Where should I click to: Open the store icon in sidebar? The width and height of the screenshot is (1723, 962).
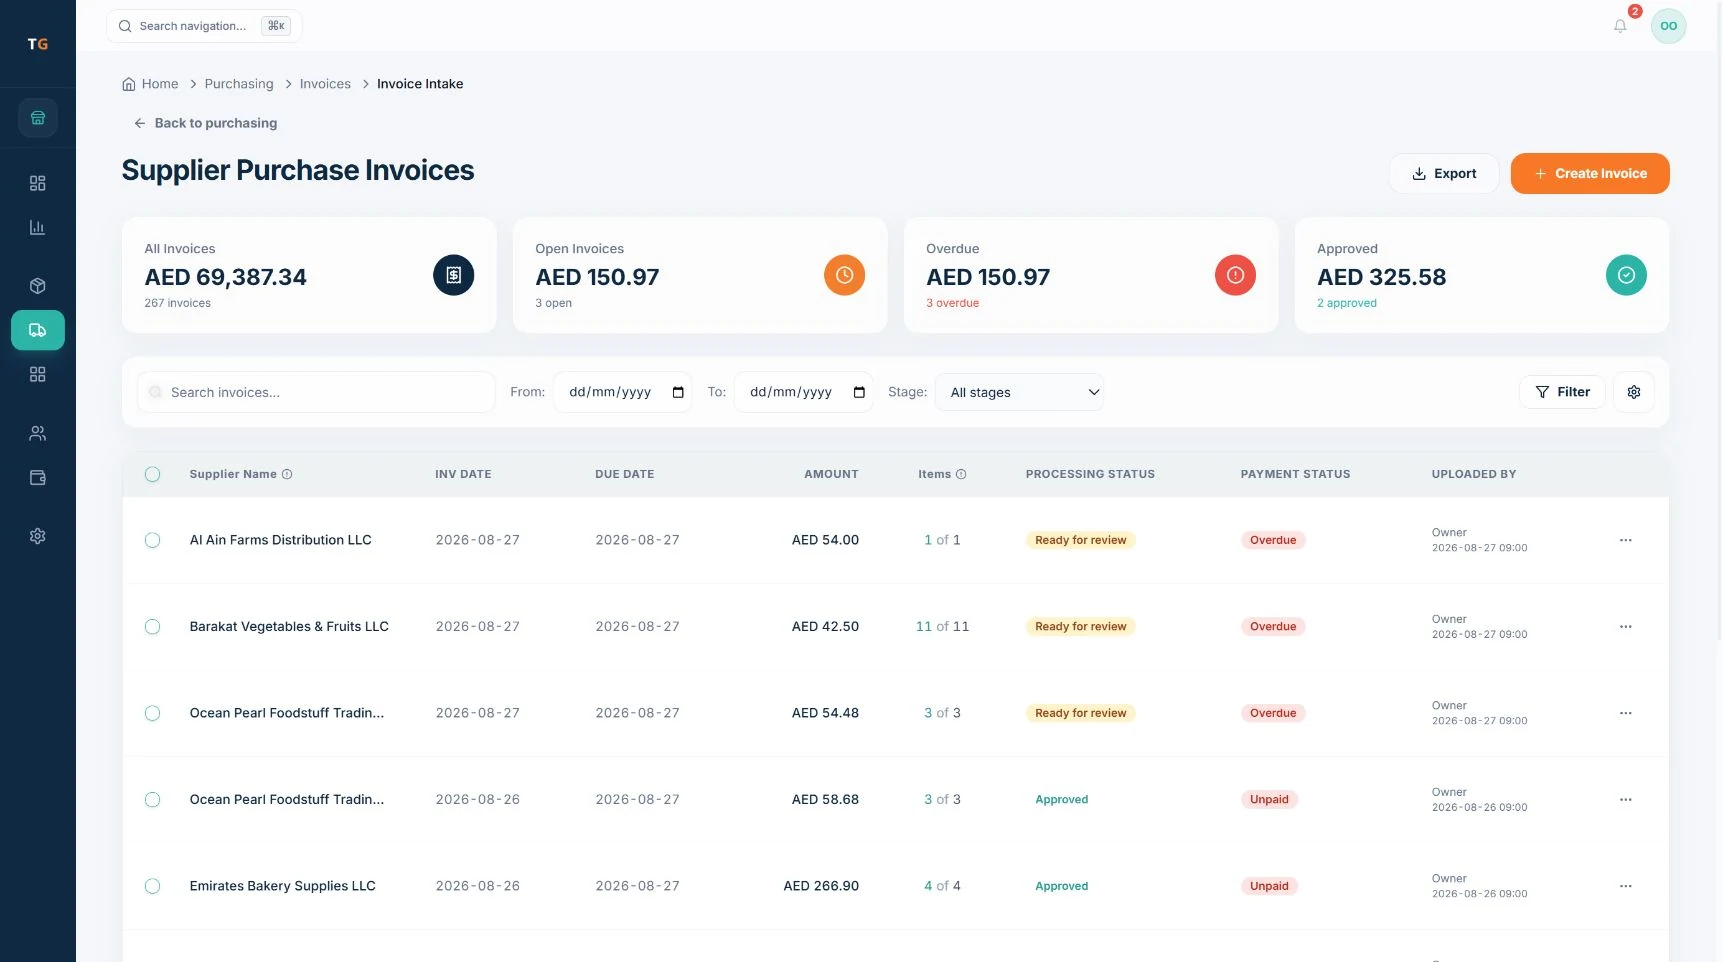38,118
